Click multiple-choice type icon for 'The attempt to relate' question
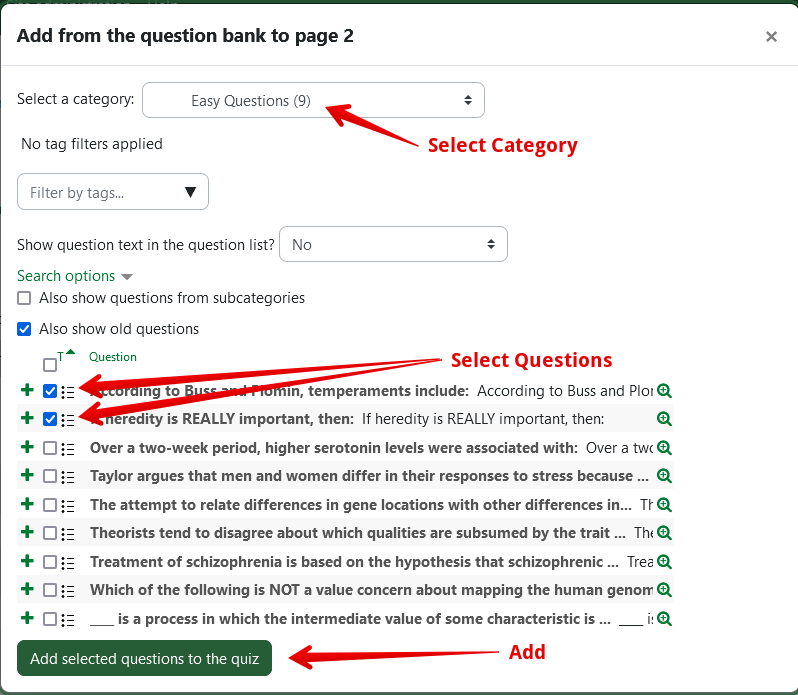Screen dimensions: 798x695 (x=68, y=505)
